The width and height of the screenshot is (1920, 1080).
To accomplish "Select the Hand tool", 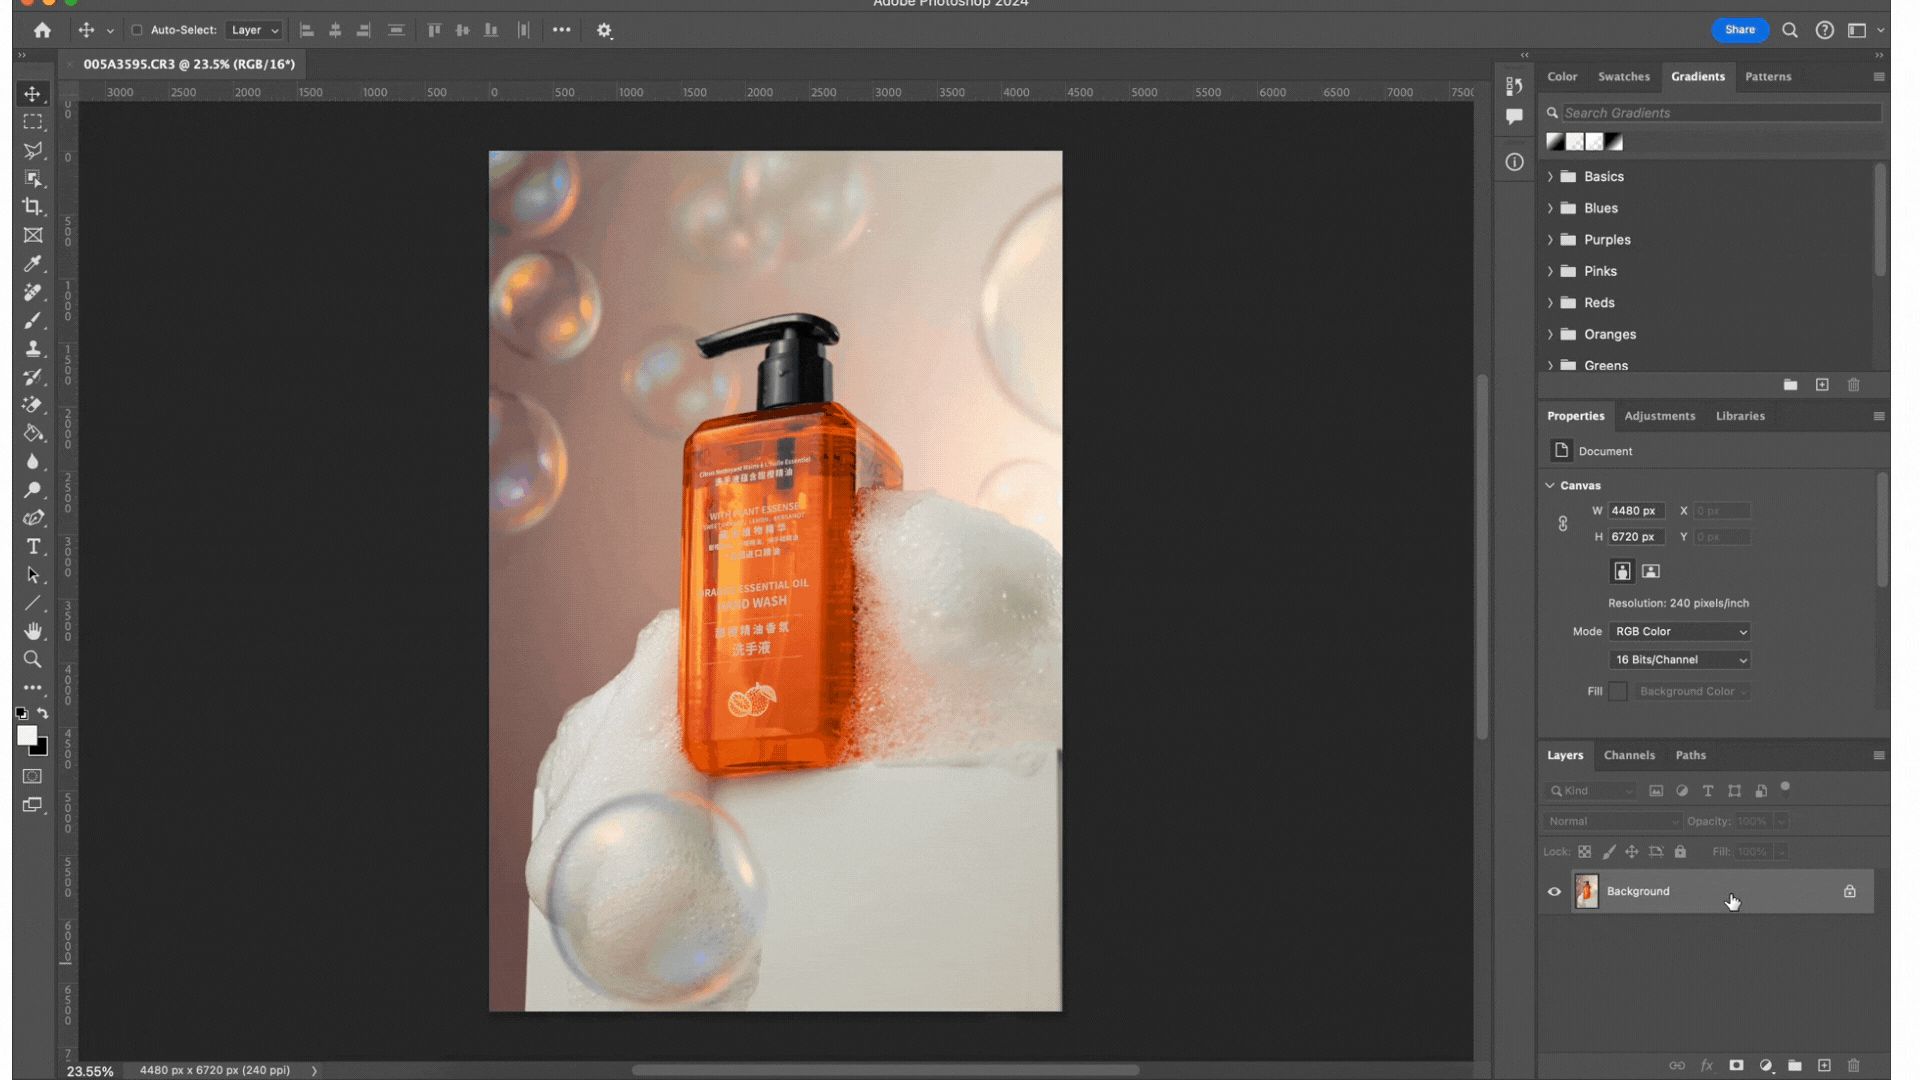I will (x=33, y=631).
